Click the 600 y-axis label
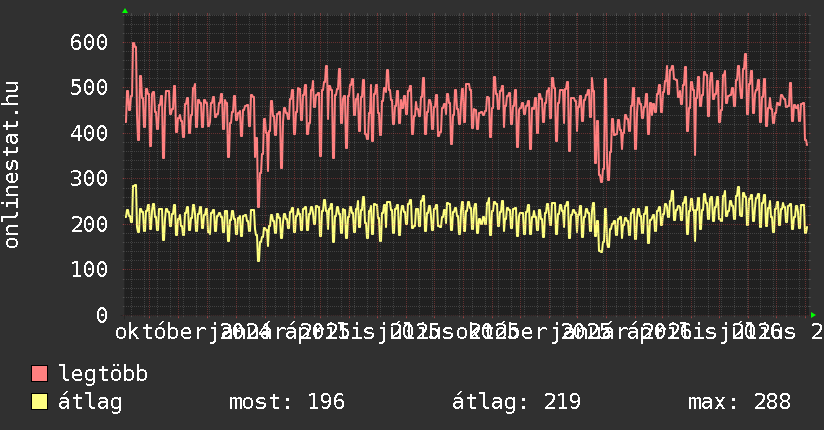The height and width of the screenshot is (430, 824). [x=89, y=42]
